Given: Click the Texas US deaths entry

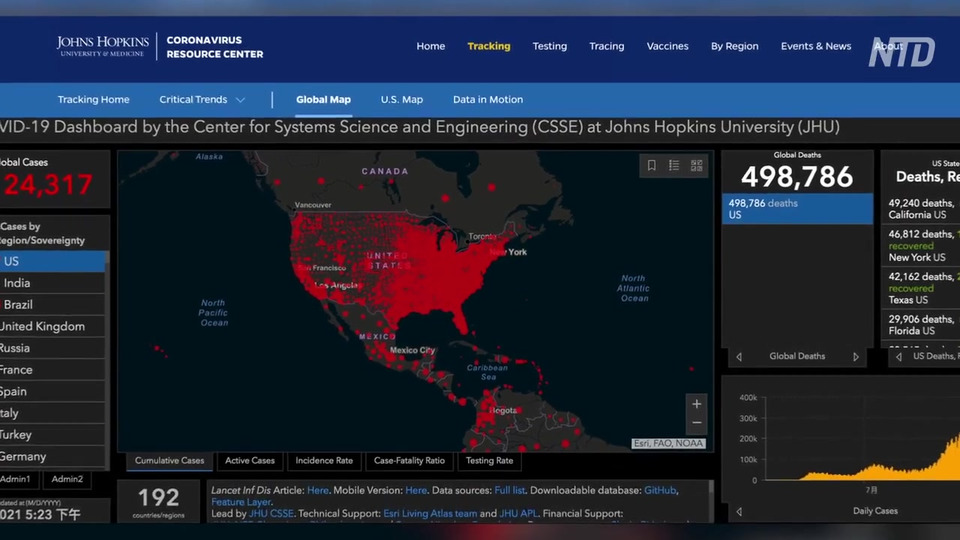Looking at the screenshot, I should [x=921, y=288].
